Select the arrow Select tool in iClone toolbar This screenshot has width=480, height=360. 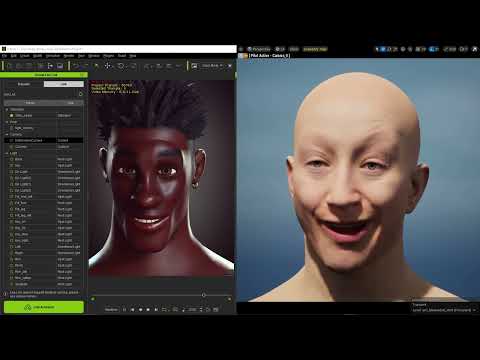click(x=96, y=66)
